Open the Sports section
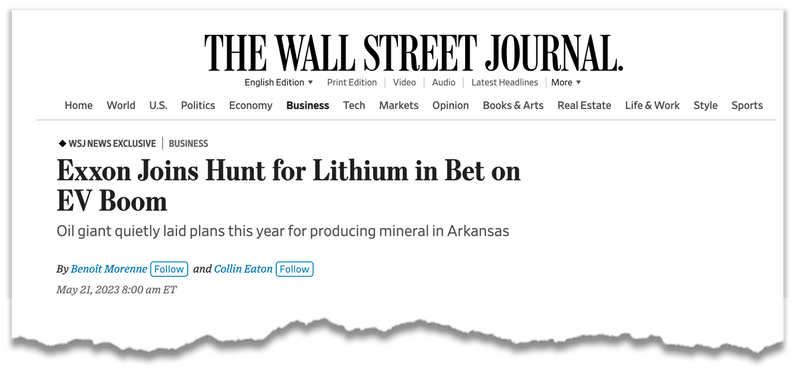This screenshot has height=374, width=800. pos(747,105)
